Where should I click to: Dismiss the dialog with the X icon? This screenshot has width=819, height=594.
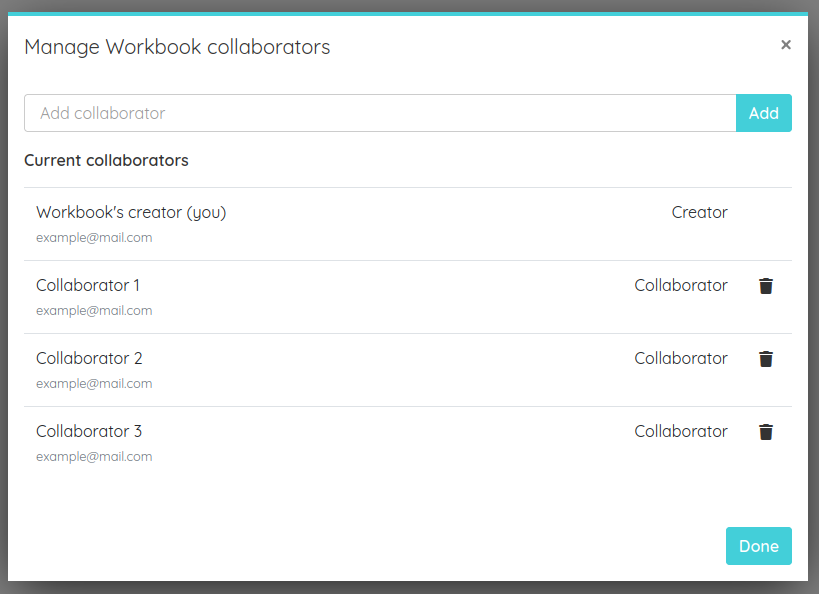point(786,44)
